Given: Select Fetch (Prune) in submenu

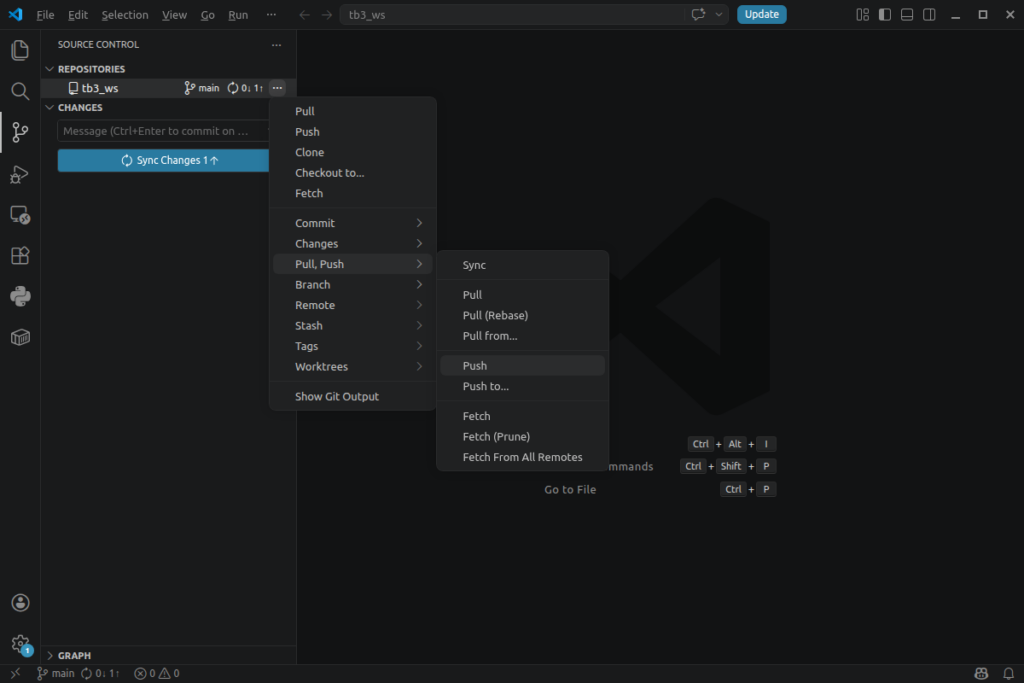Looking at the screenshot, I should pos(522,437).
